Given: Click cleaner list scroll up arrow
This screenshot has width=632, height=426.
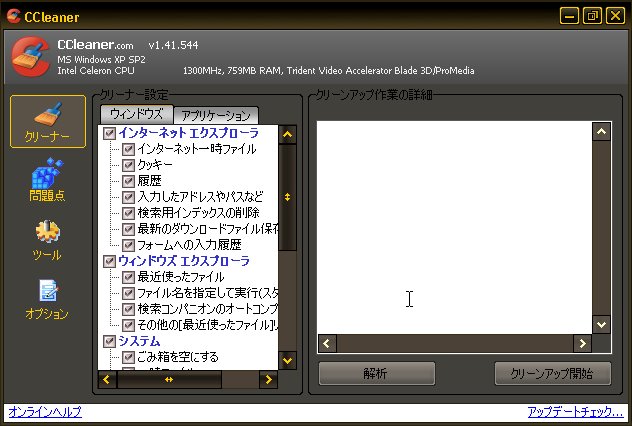Looking at the screenshot, I should [287, 135].
